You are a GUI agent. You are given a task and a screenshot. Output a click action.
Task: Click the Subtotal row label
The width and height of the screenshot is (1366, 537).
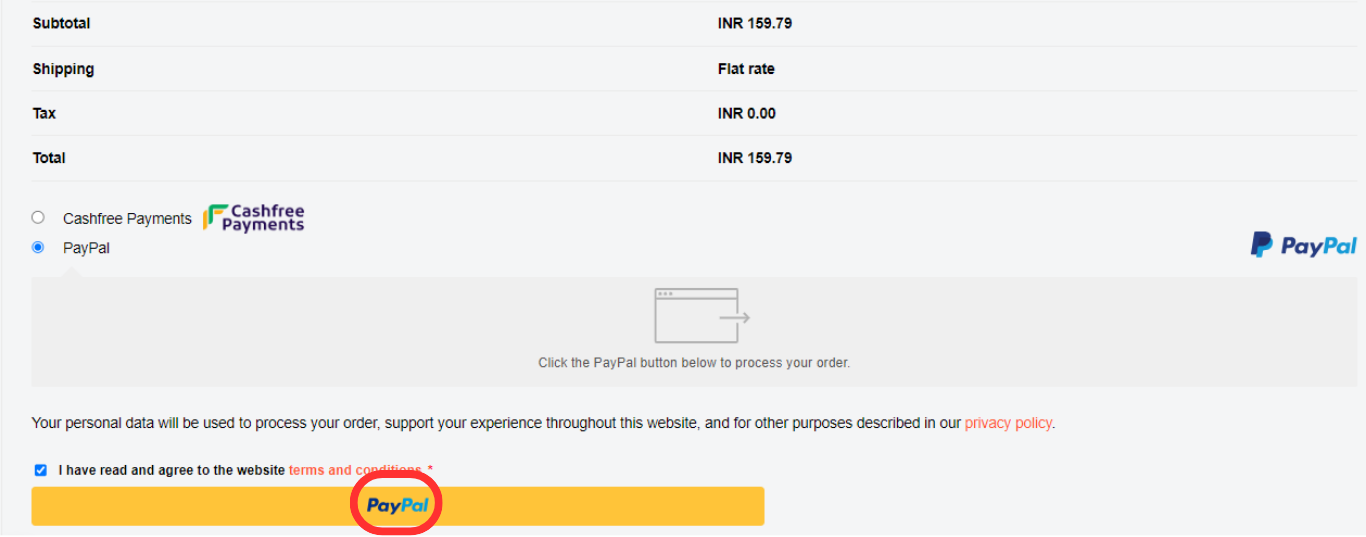[61, 23]
